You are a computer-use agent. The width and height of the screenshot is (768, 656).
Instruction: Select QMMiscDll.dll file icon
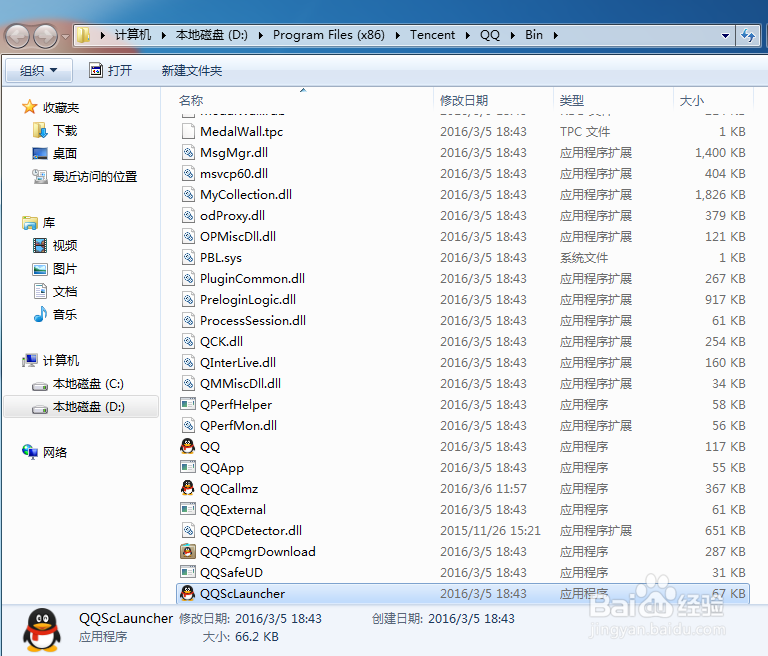(188, 384)
